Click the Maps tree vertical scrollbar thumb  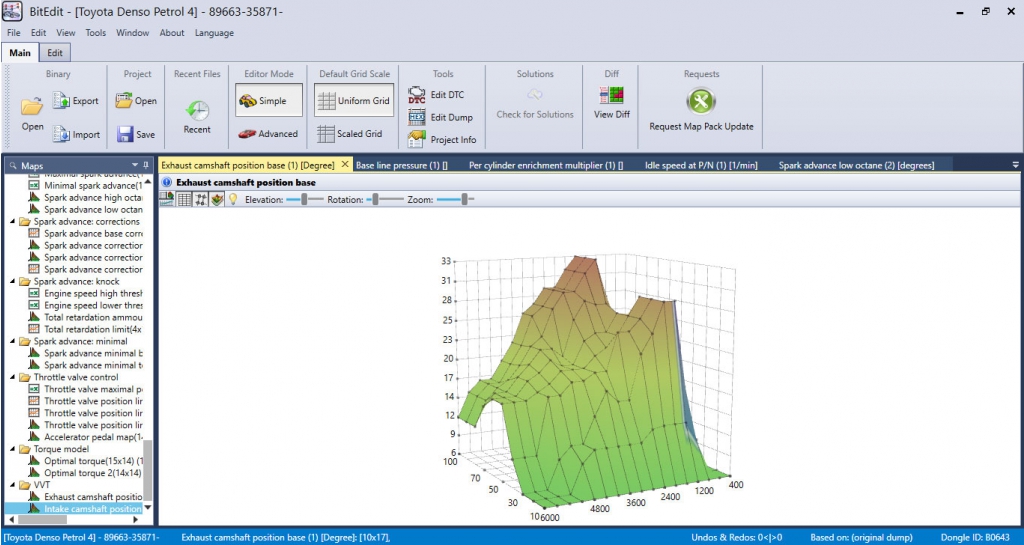(148, 470)
